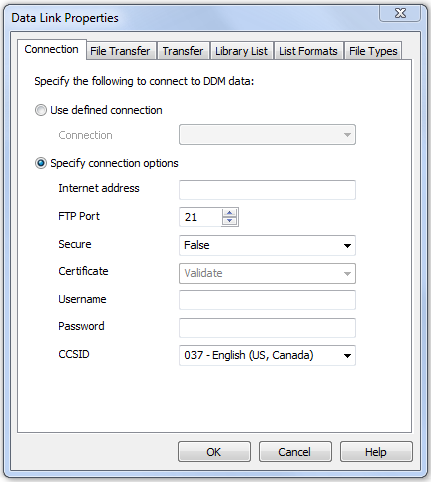The height and width of the screenshot is (482, 431).
Task: Click into the Internet address field
Action: pyautogui.click(x=267, y=190)
